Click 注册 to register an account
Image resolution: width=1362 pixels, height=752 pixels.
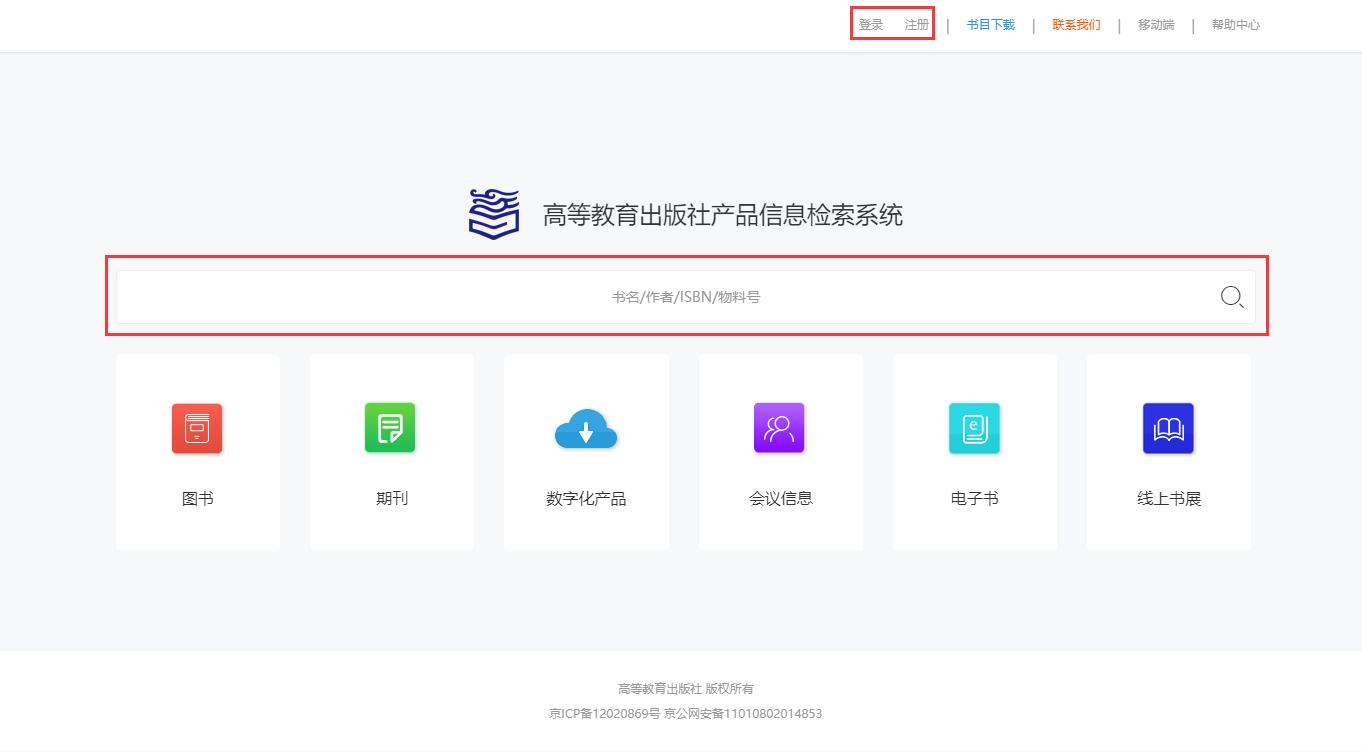pos(916,25)
